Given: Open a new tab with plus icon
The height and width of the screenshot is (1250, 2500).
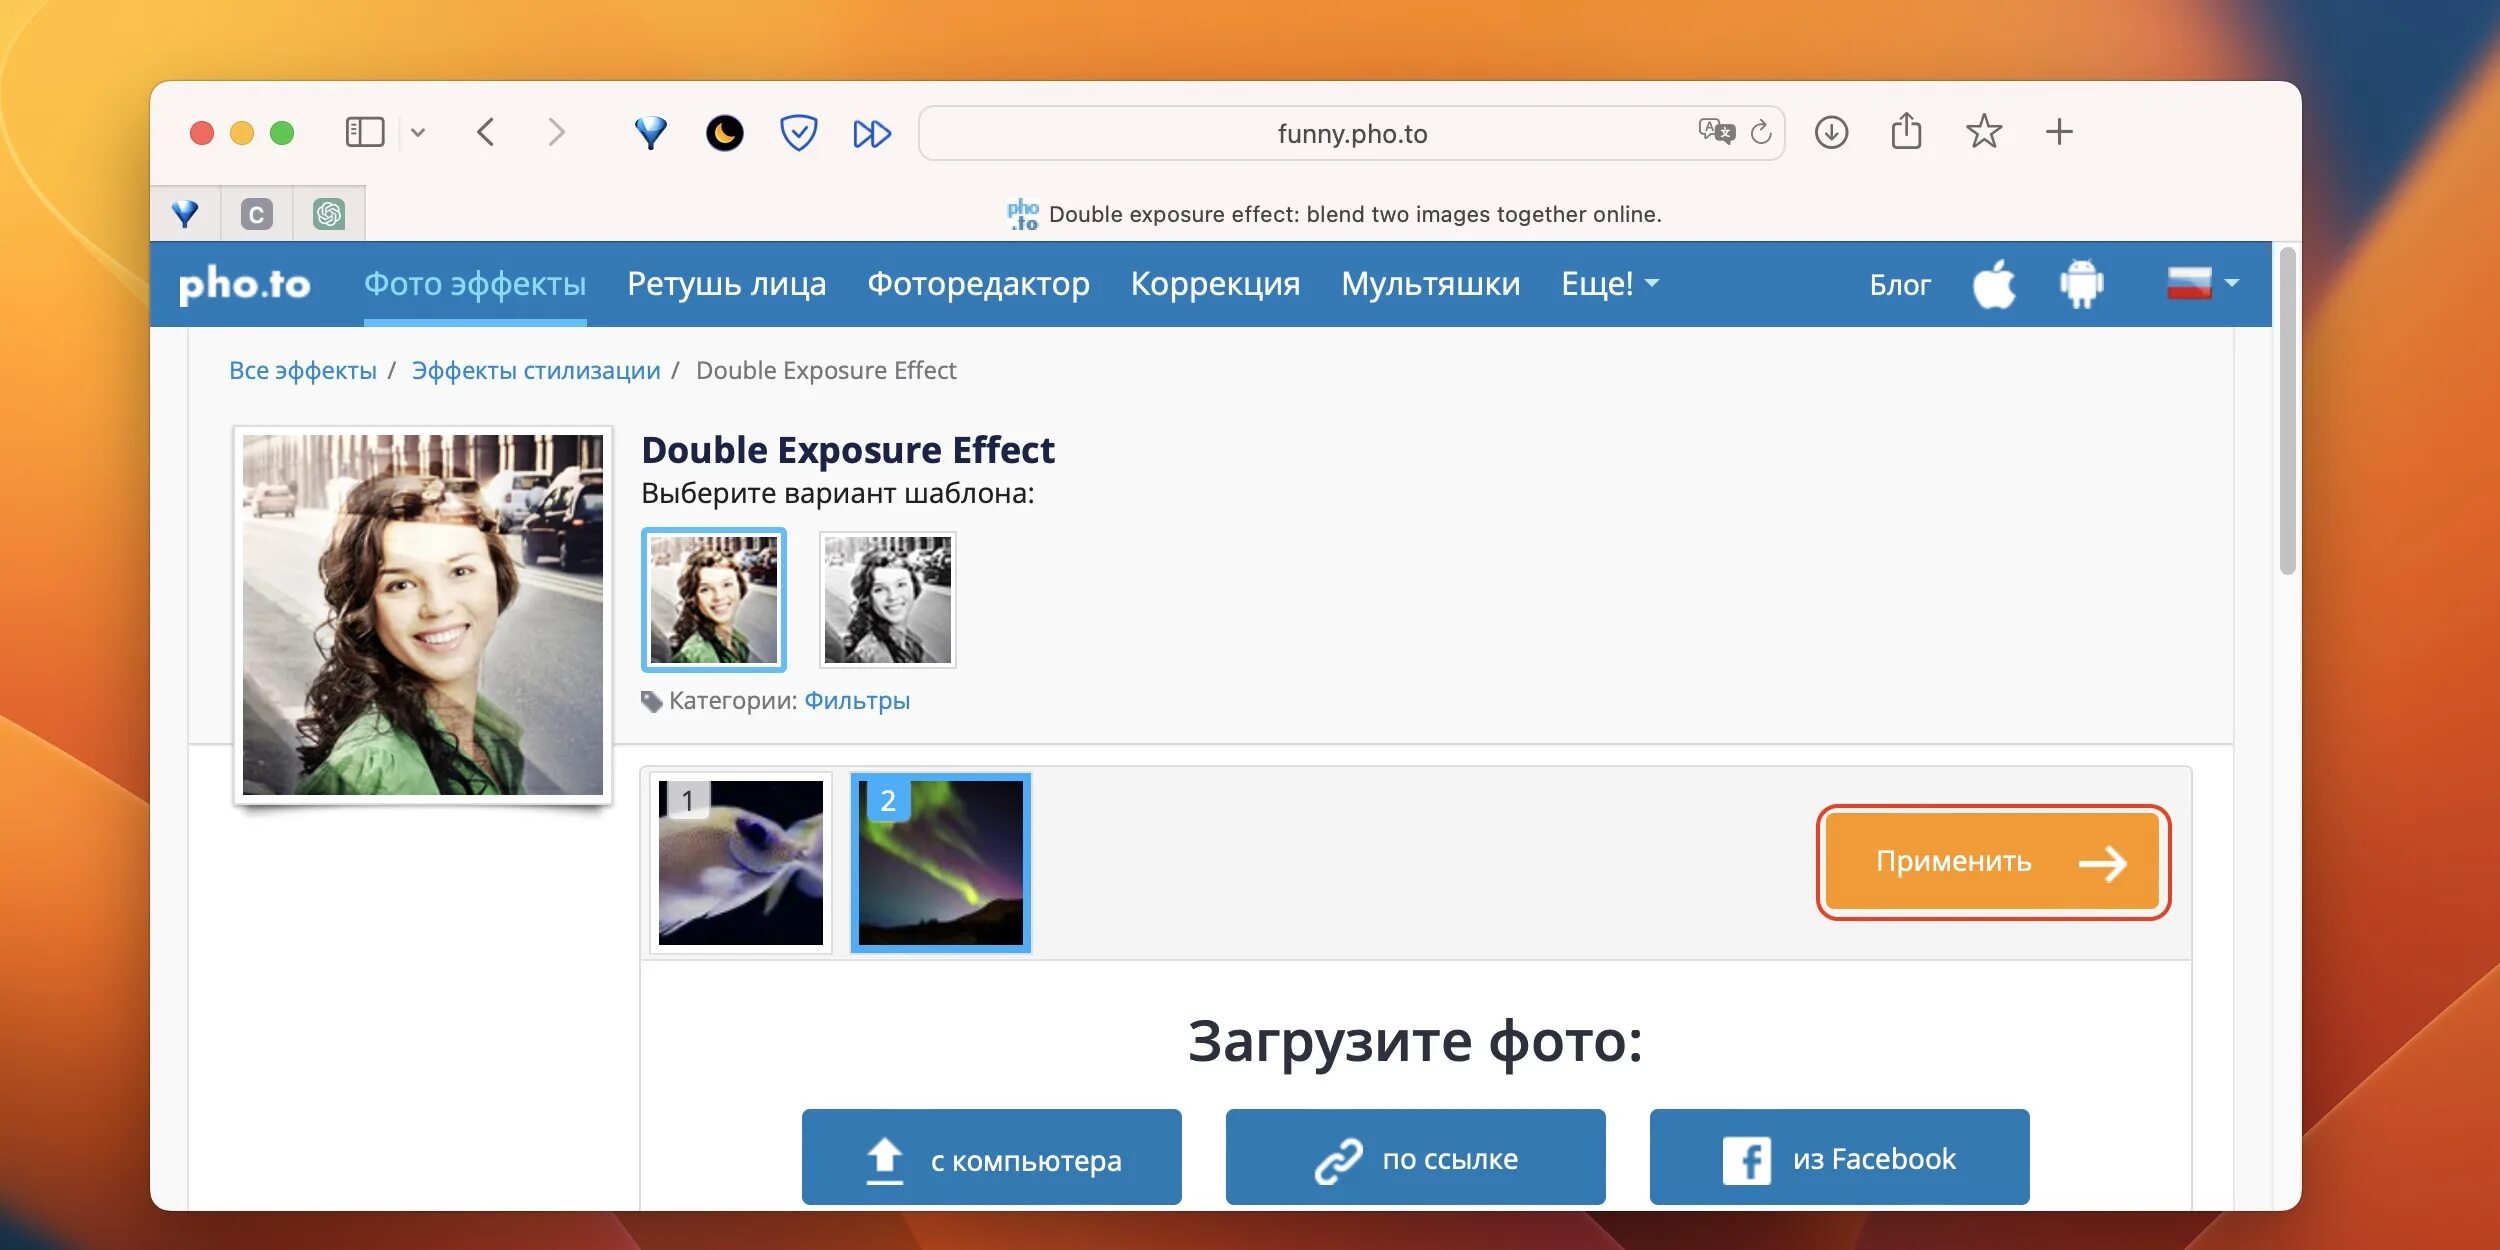Looking at the screenshot, I should point(2059,132).
